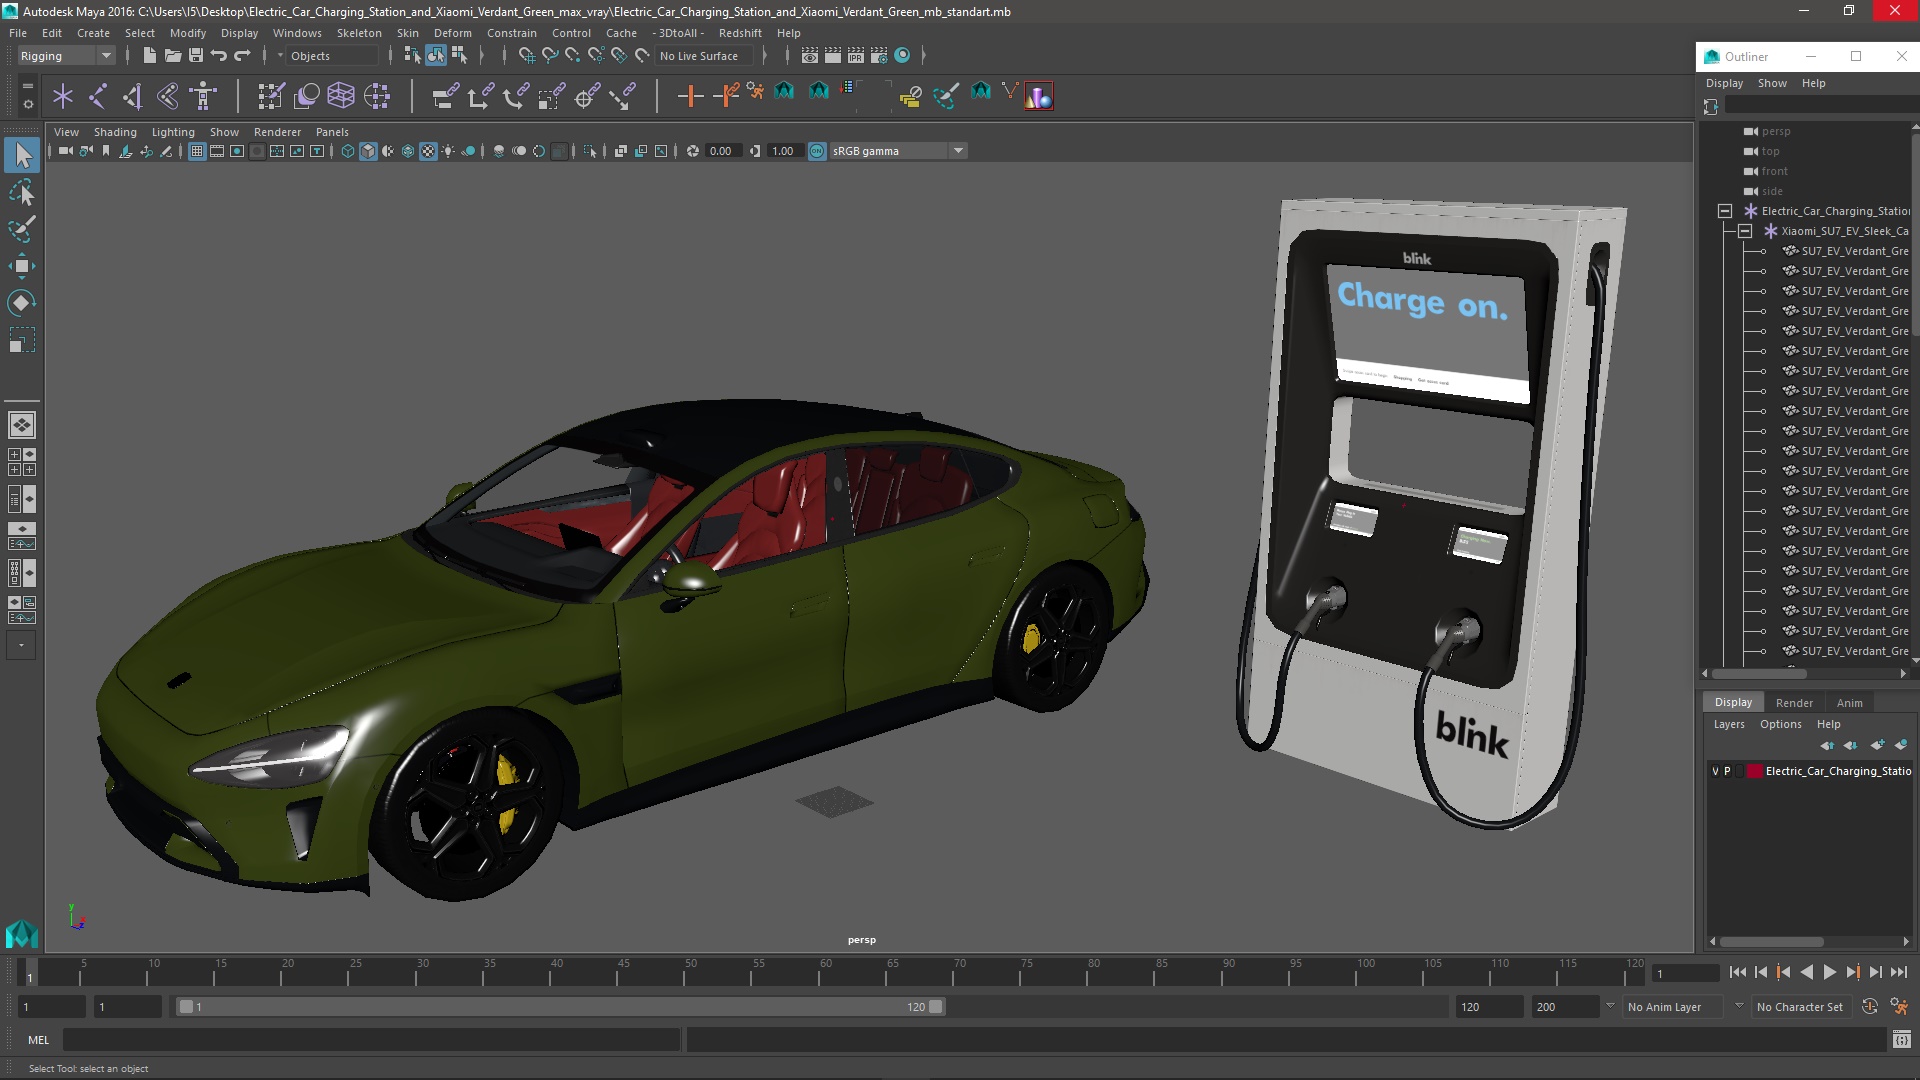The image size is (1920, 1080).
Task: Click the No Live Surface field
Action: [x=706, y=56]
